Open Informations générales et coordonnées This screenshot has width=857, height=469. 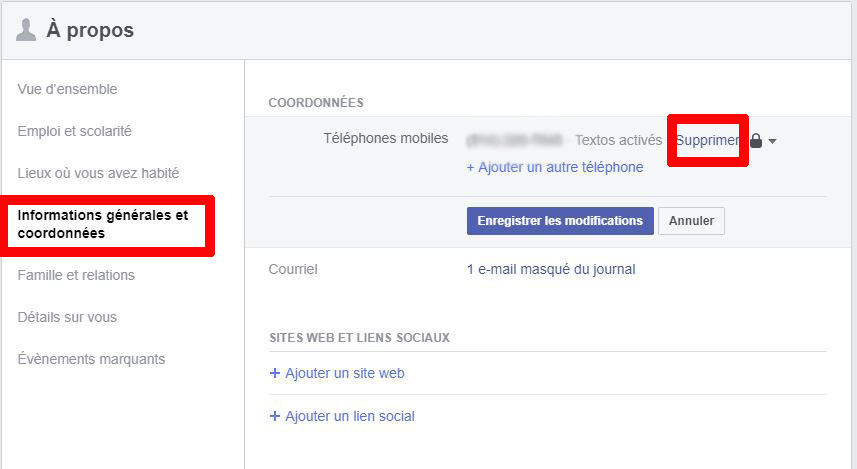[103, 224]
